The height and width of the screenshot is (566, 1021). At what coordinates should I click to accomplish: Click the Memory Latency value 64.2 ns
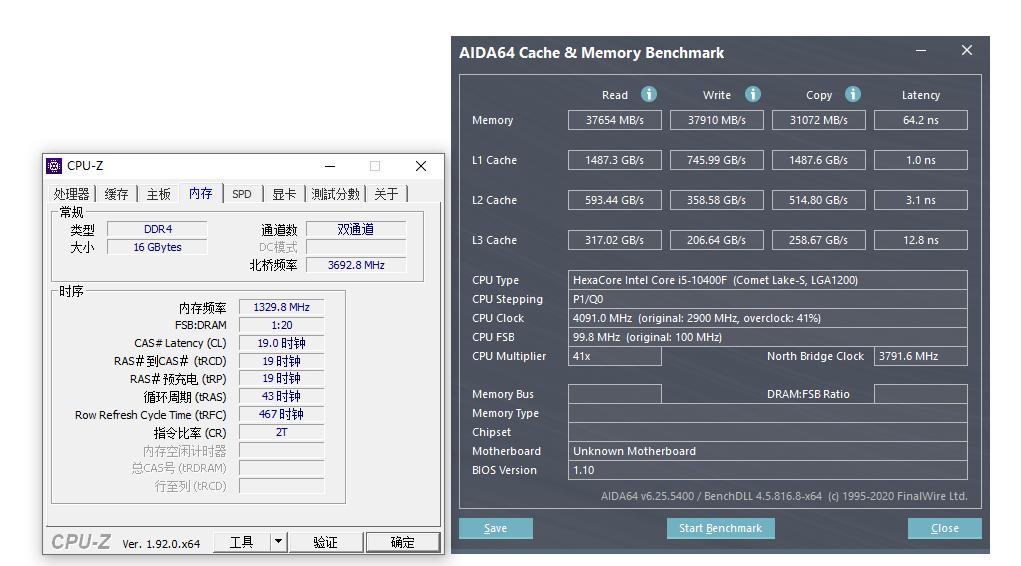pos(921,120)
